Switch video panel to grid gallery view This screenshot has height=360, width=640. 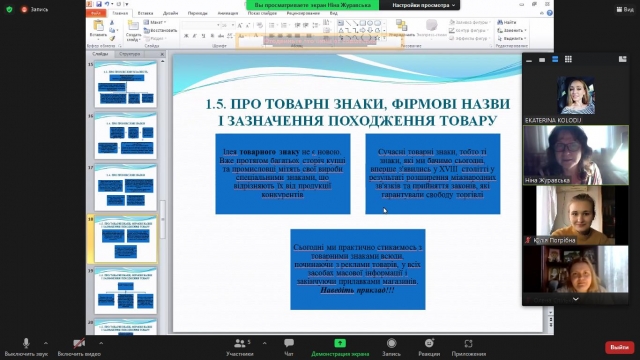tap(568, 59)
